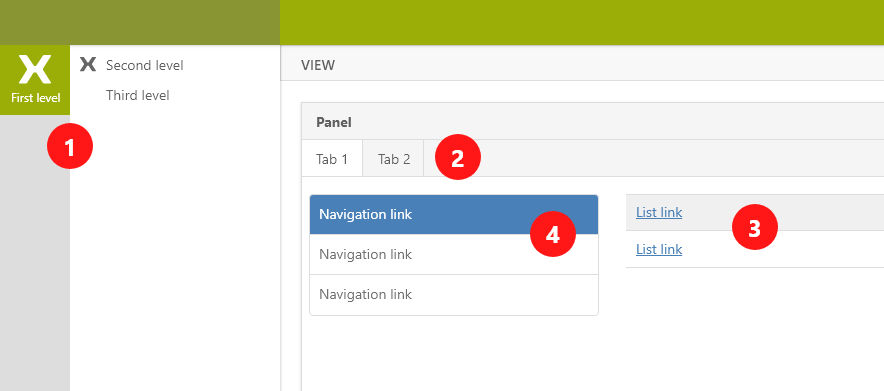This screenshot has width=884, height=391.
Task: Select the second Navigation link
Action: pyautogui.click(x=454, y=255)
